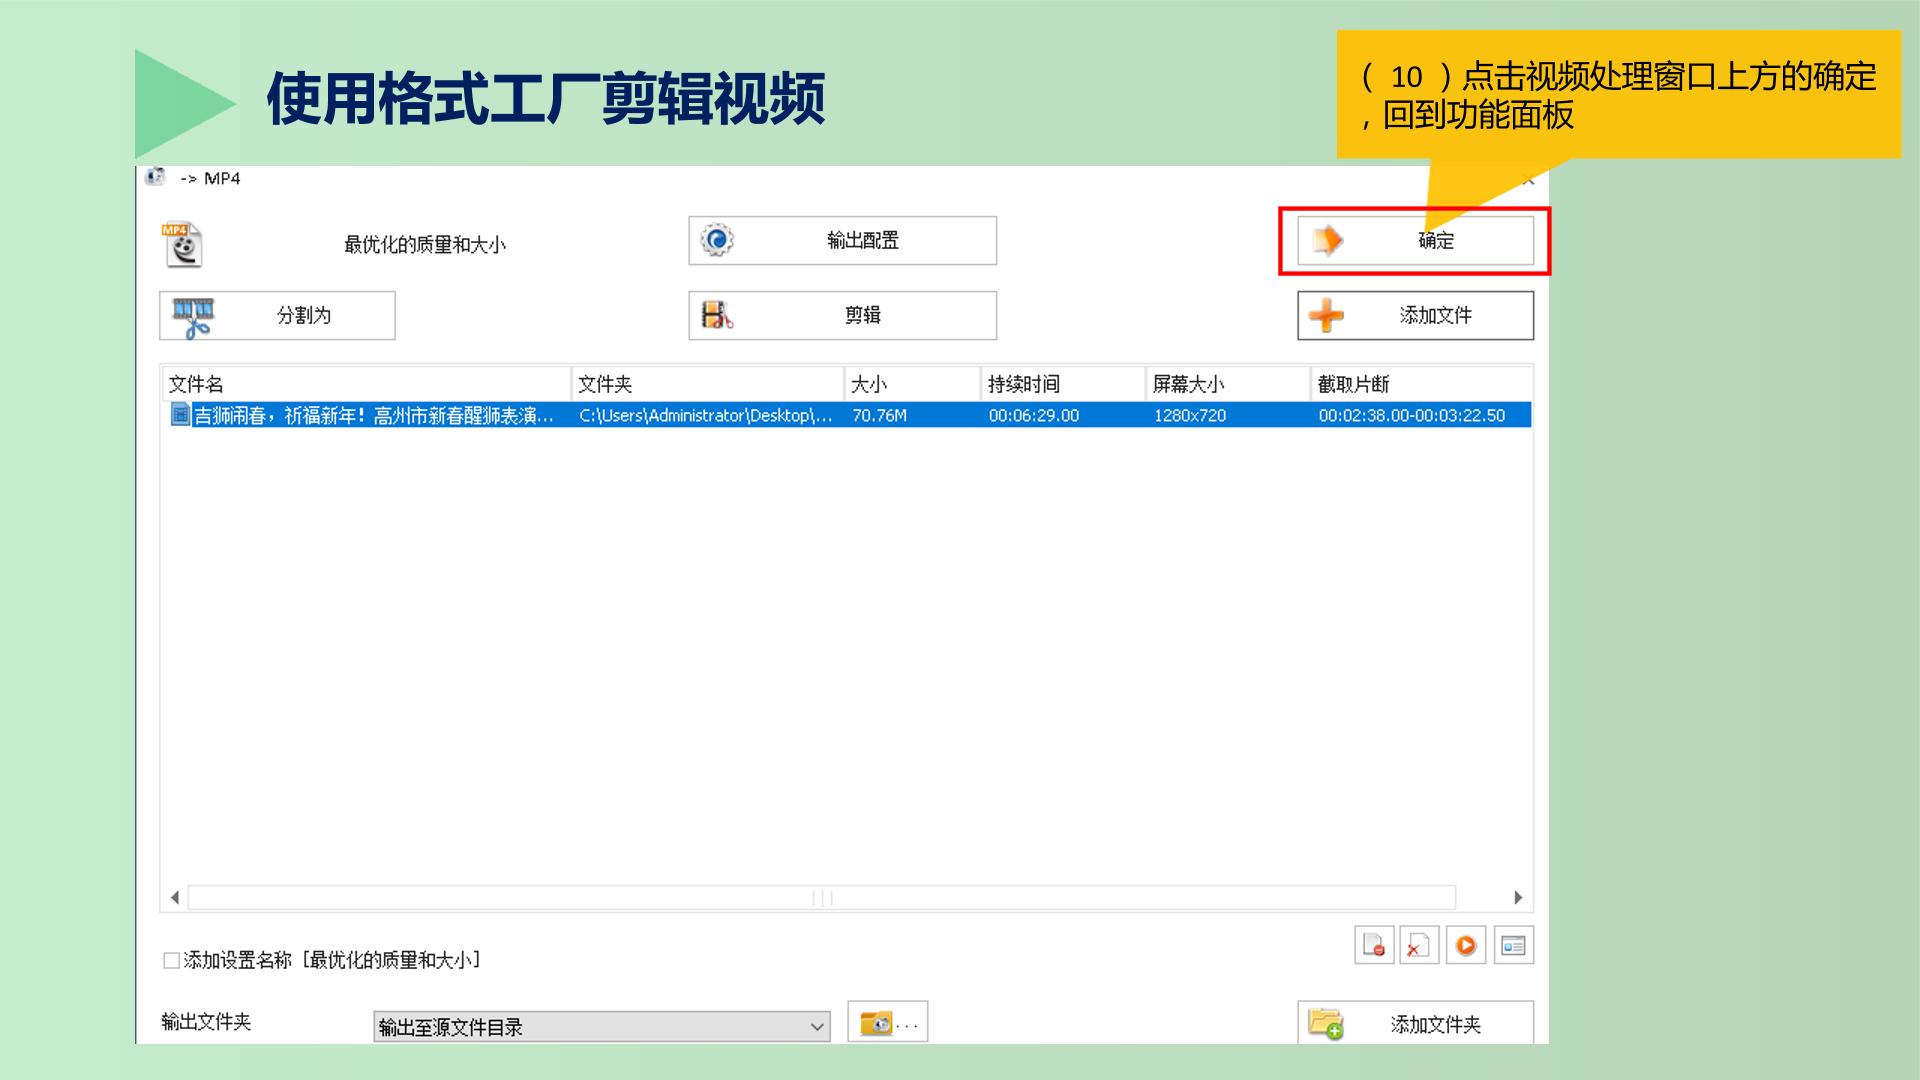Click the remove file icon with red minus
The image size is (1920, 1080).
click(x=1374, y=945)
